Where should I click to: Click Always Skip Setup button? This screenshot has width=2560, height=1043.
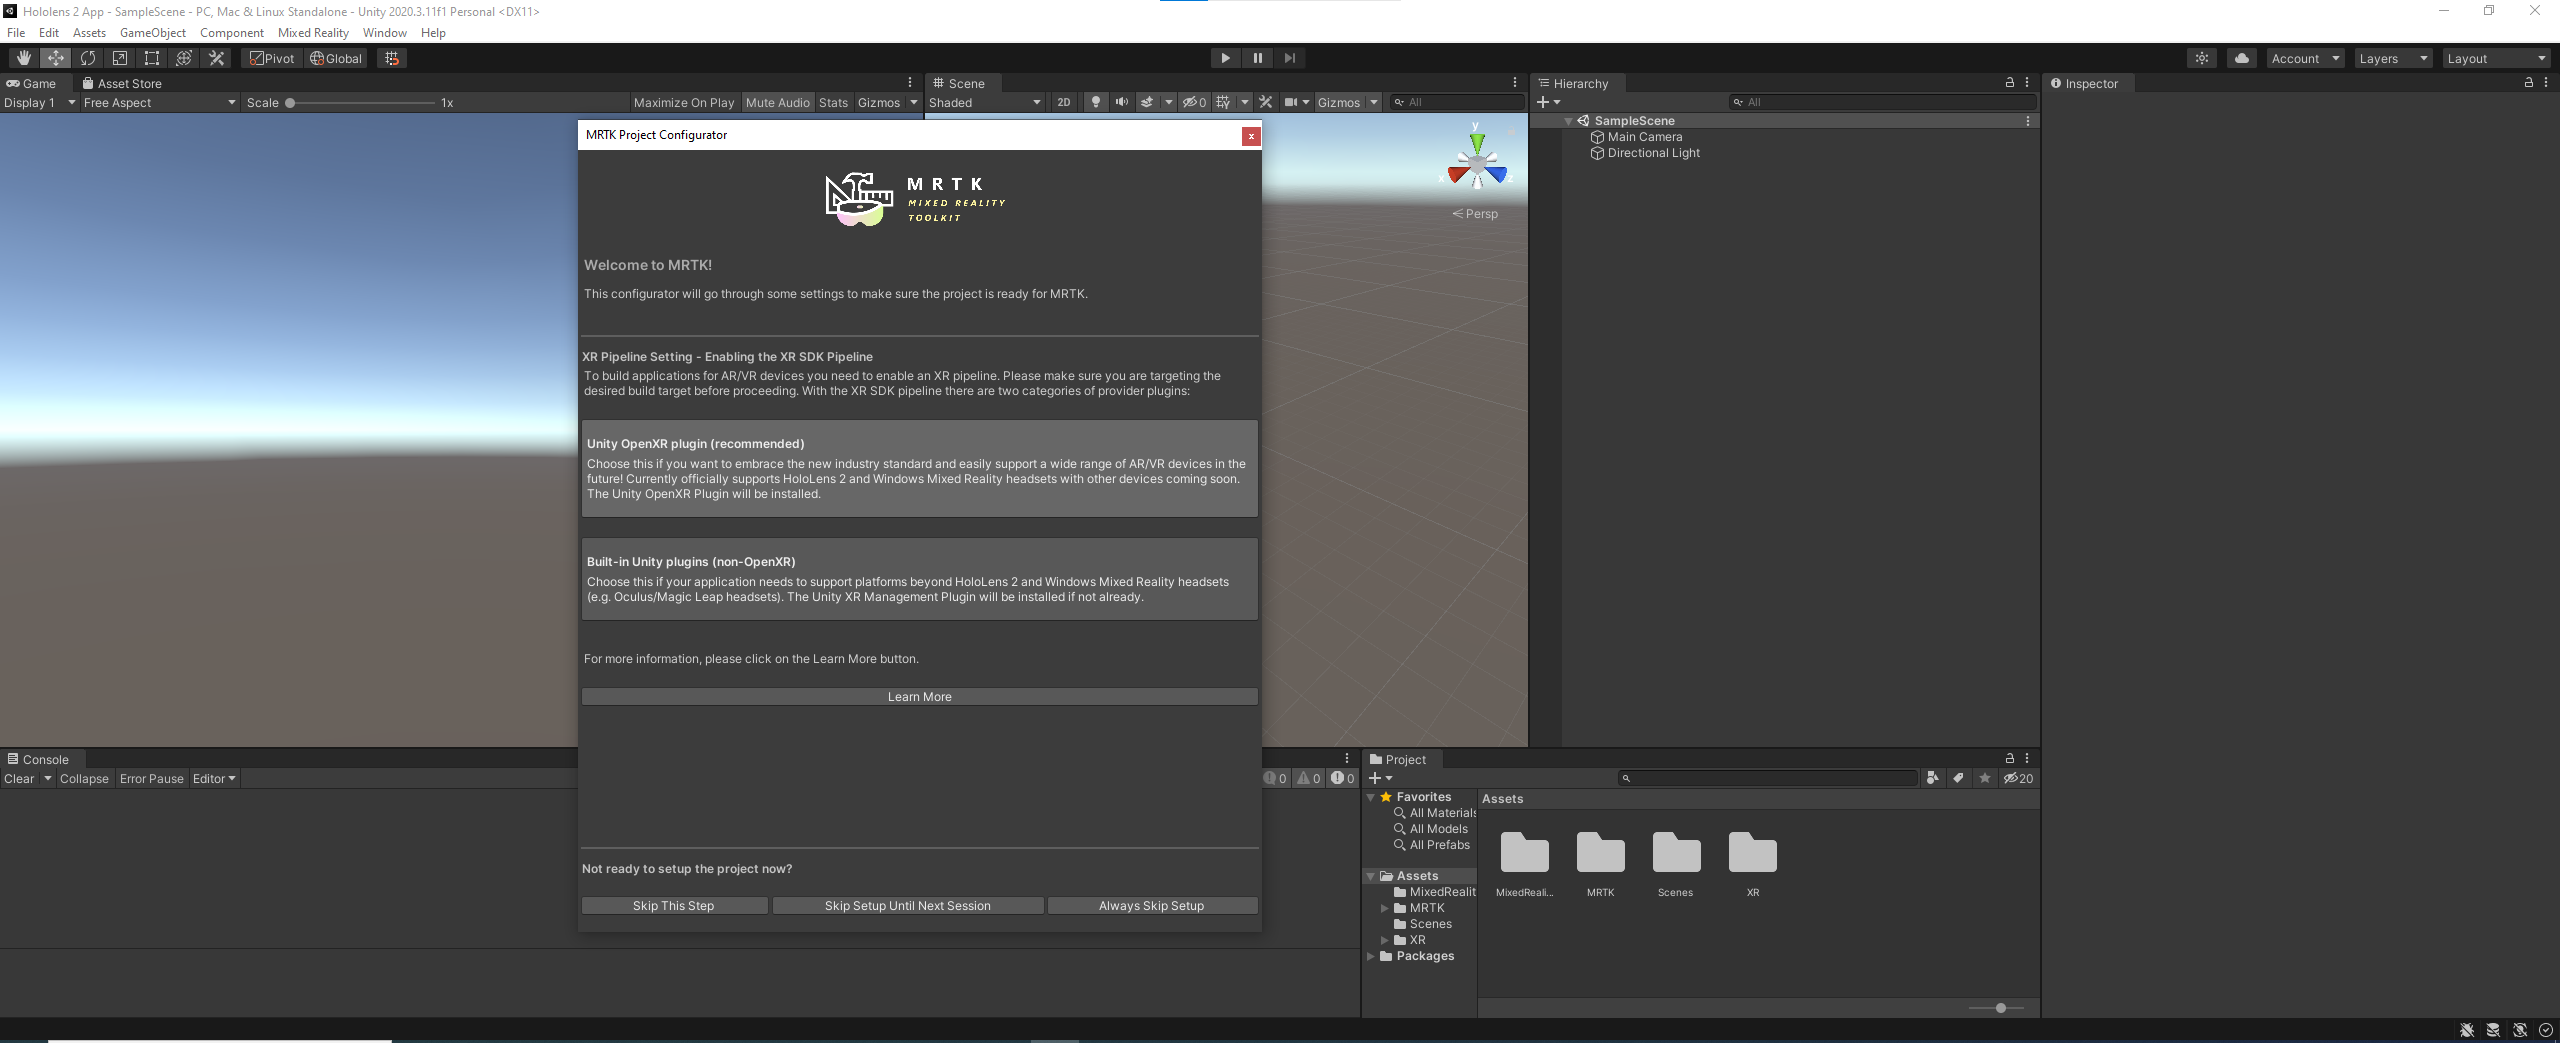(x=1152, y=905)
